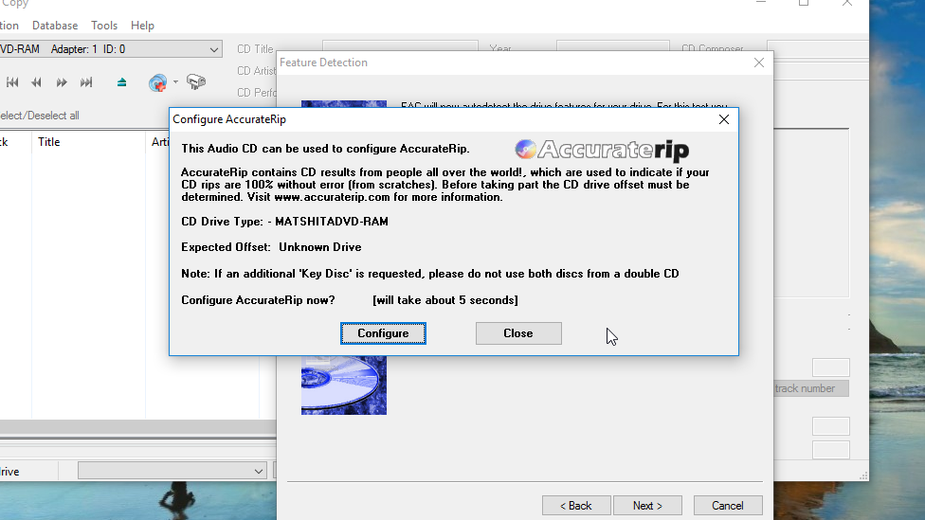Screen dimensions: 925x520
Task: Skip to previous track icon
Action: [x=12, y=83]
